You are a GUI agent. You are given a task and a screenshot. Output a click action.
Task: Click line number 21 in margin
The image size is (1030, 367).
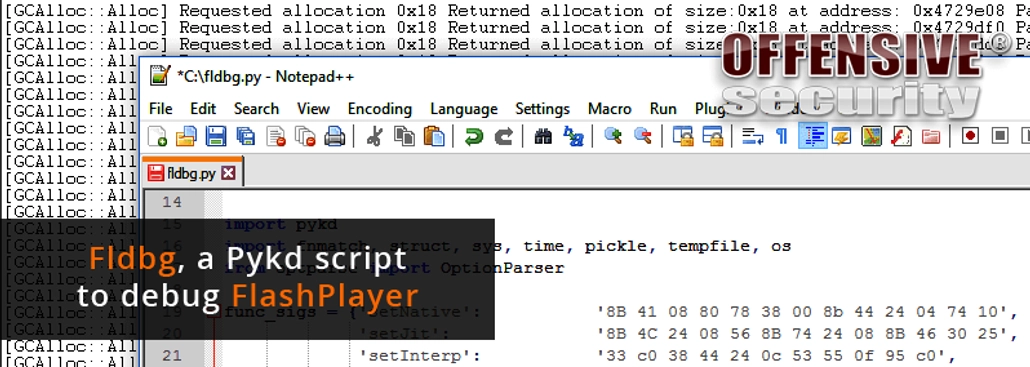point(172,355)
